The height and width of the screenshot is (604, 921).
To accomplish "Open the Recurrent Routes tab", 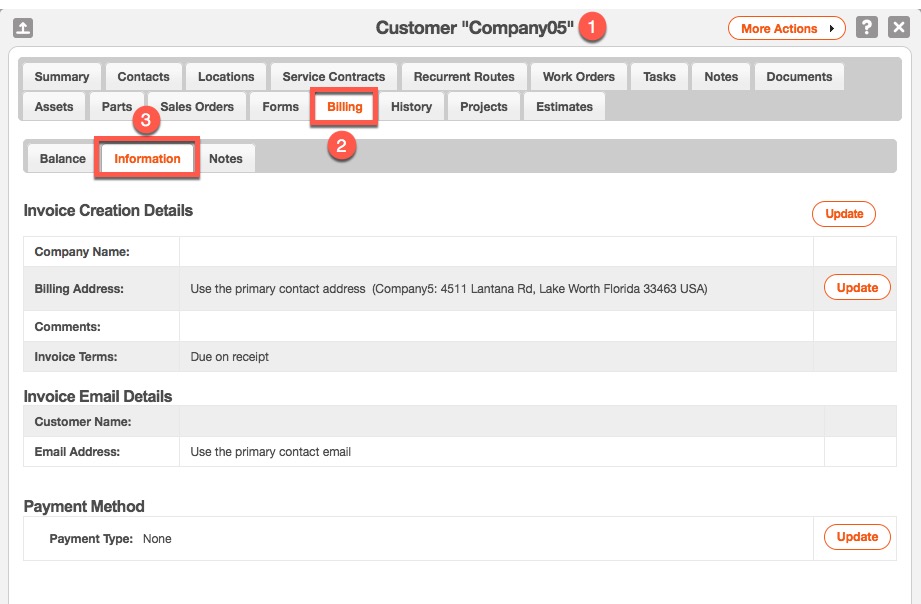I will pyautogui.click(x=464, y=77).
